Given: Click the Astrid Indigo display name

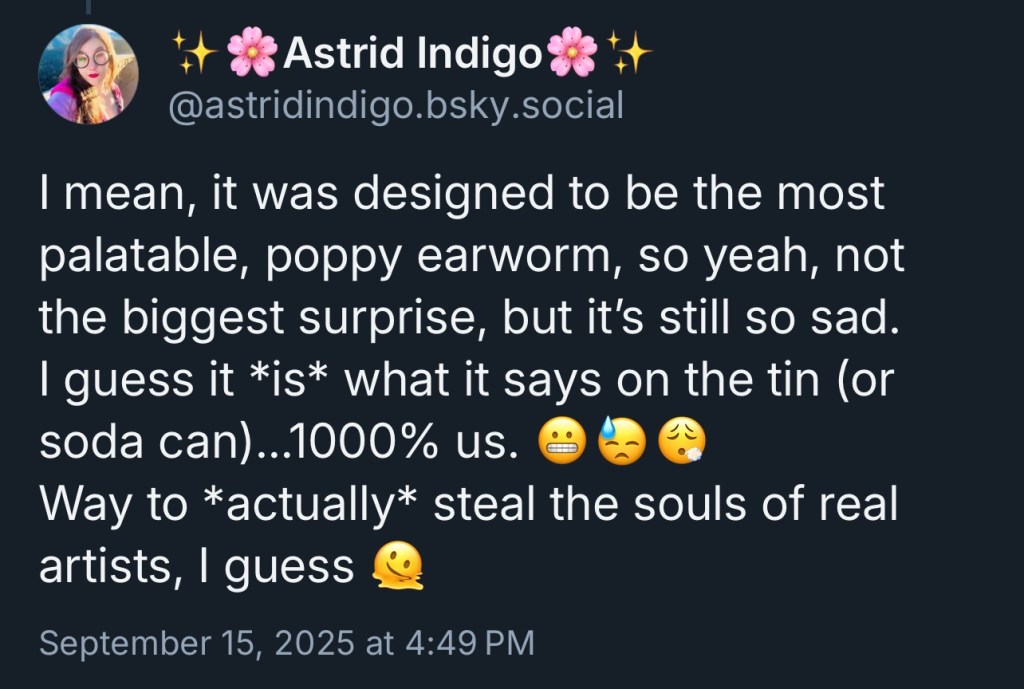Looking at the screenshot, I should pos(412,53).
